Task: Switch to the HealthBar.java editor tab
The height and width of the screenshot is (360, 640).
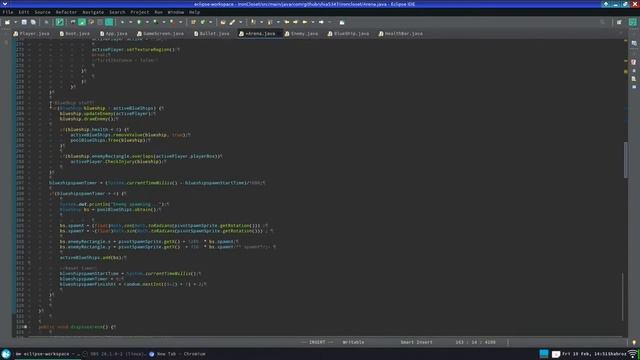Action: (400, 33)
